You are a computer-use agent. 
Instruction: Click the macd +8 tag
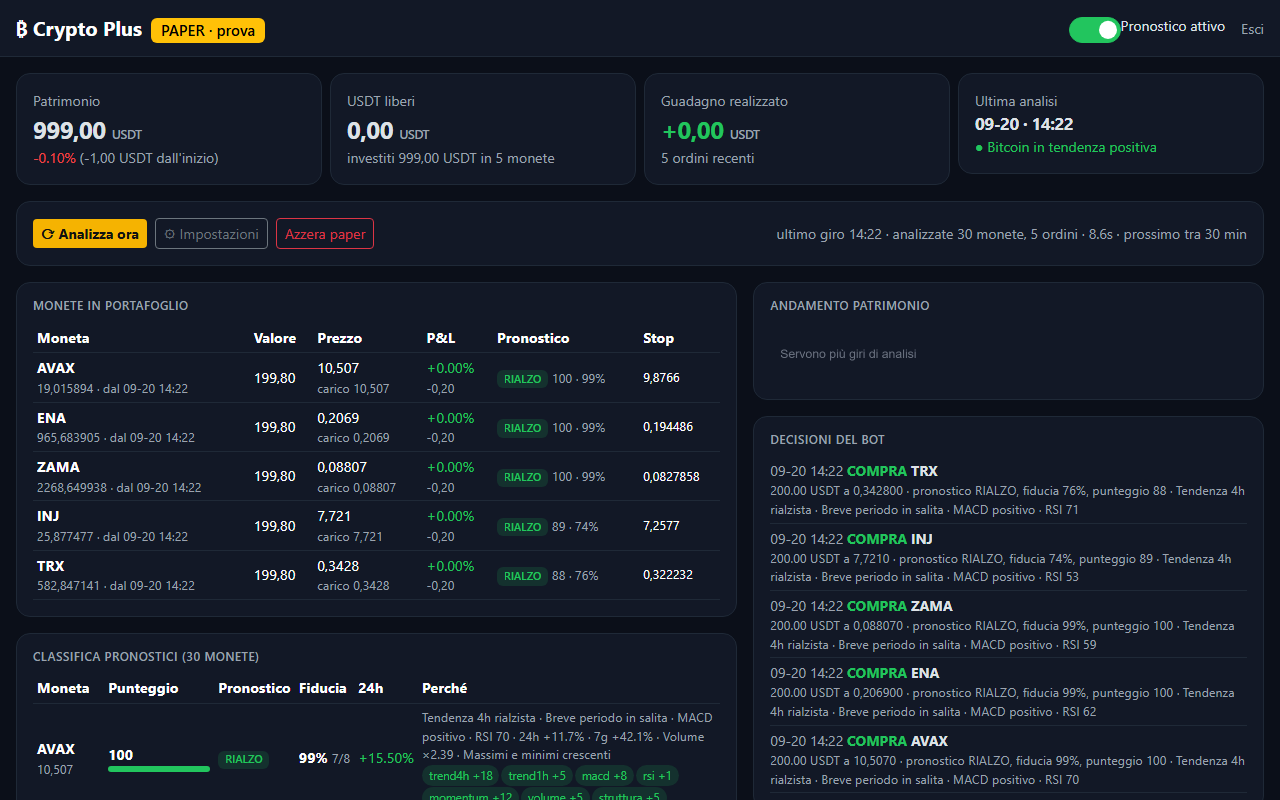[605, 776]
